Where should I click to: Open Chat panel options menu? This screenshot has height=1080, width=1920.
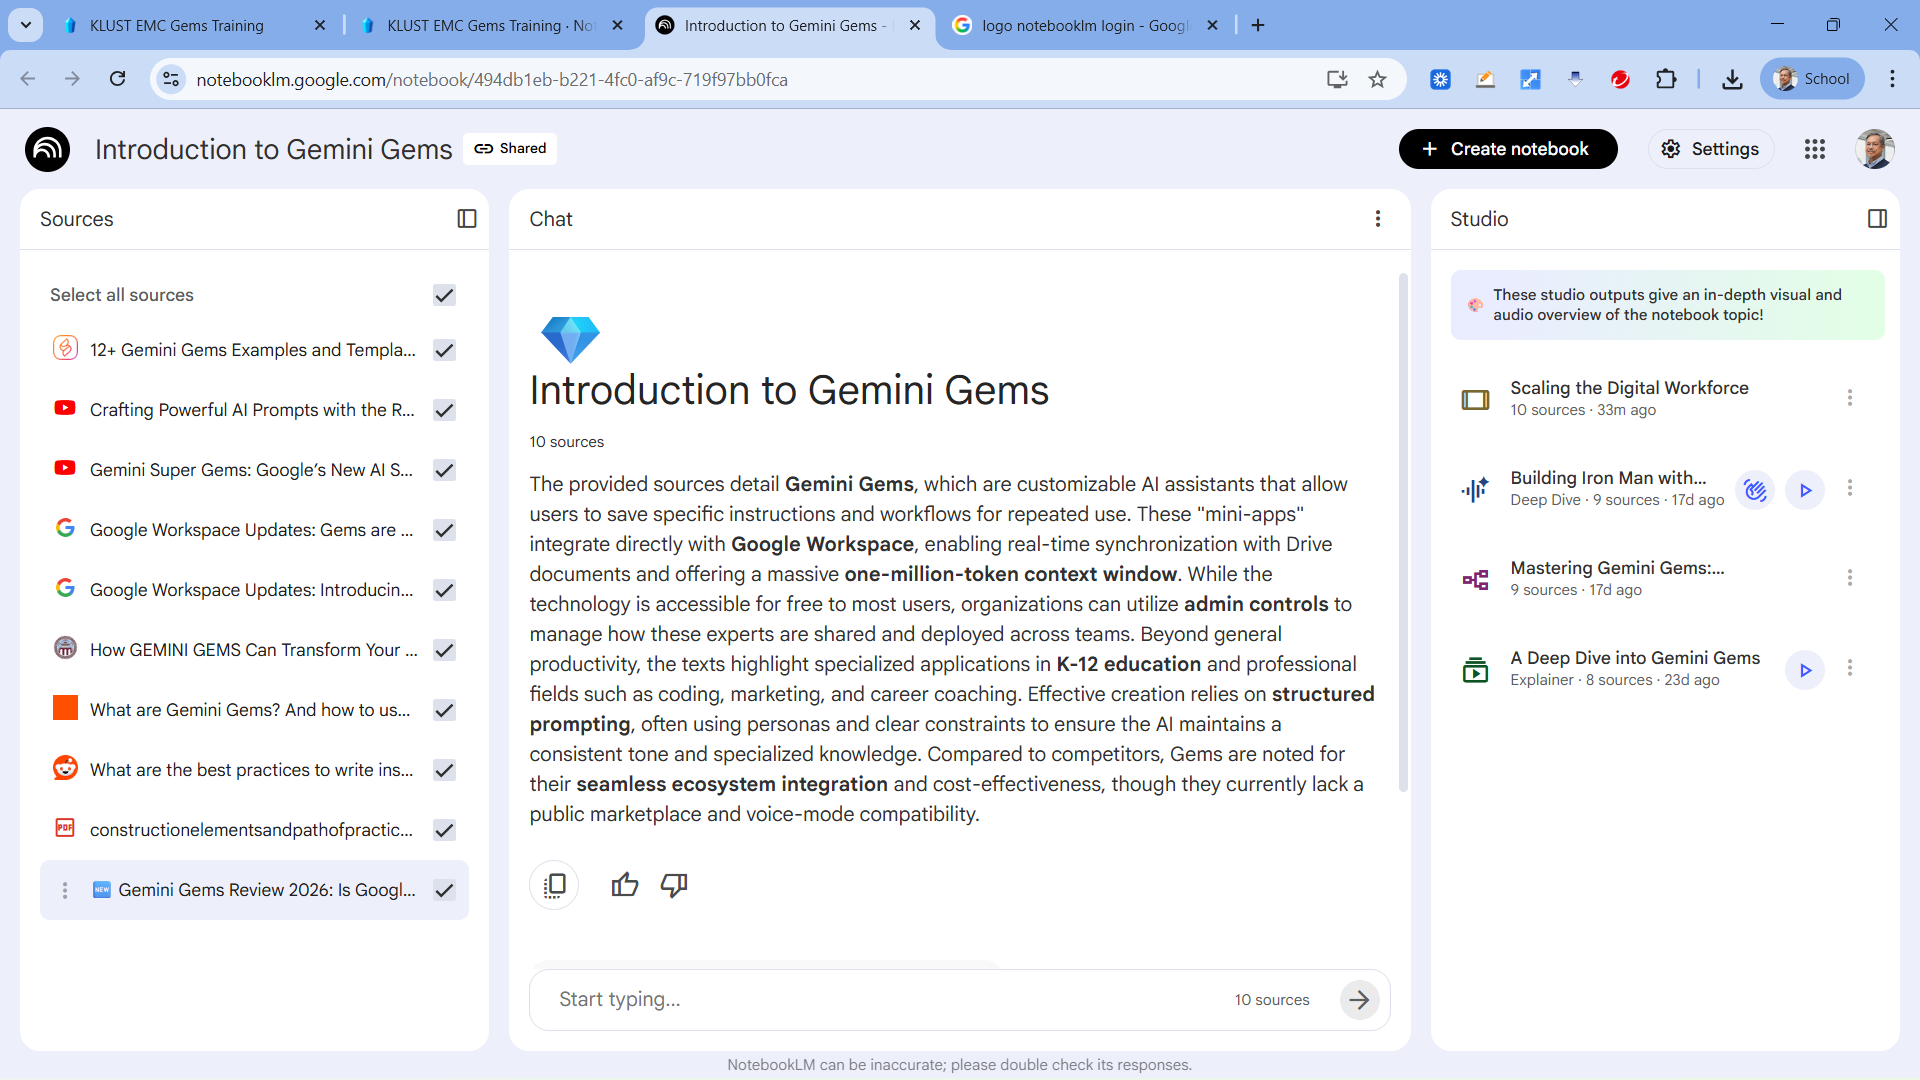pyautogui.click(x=1378, y=219)
